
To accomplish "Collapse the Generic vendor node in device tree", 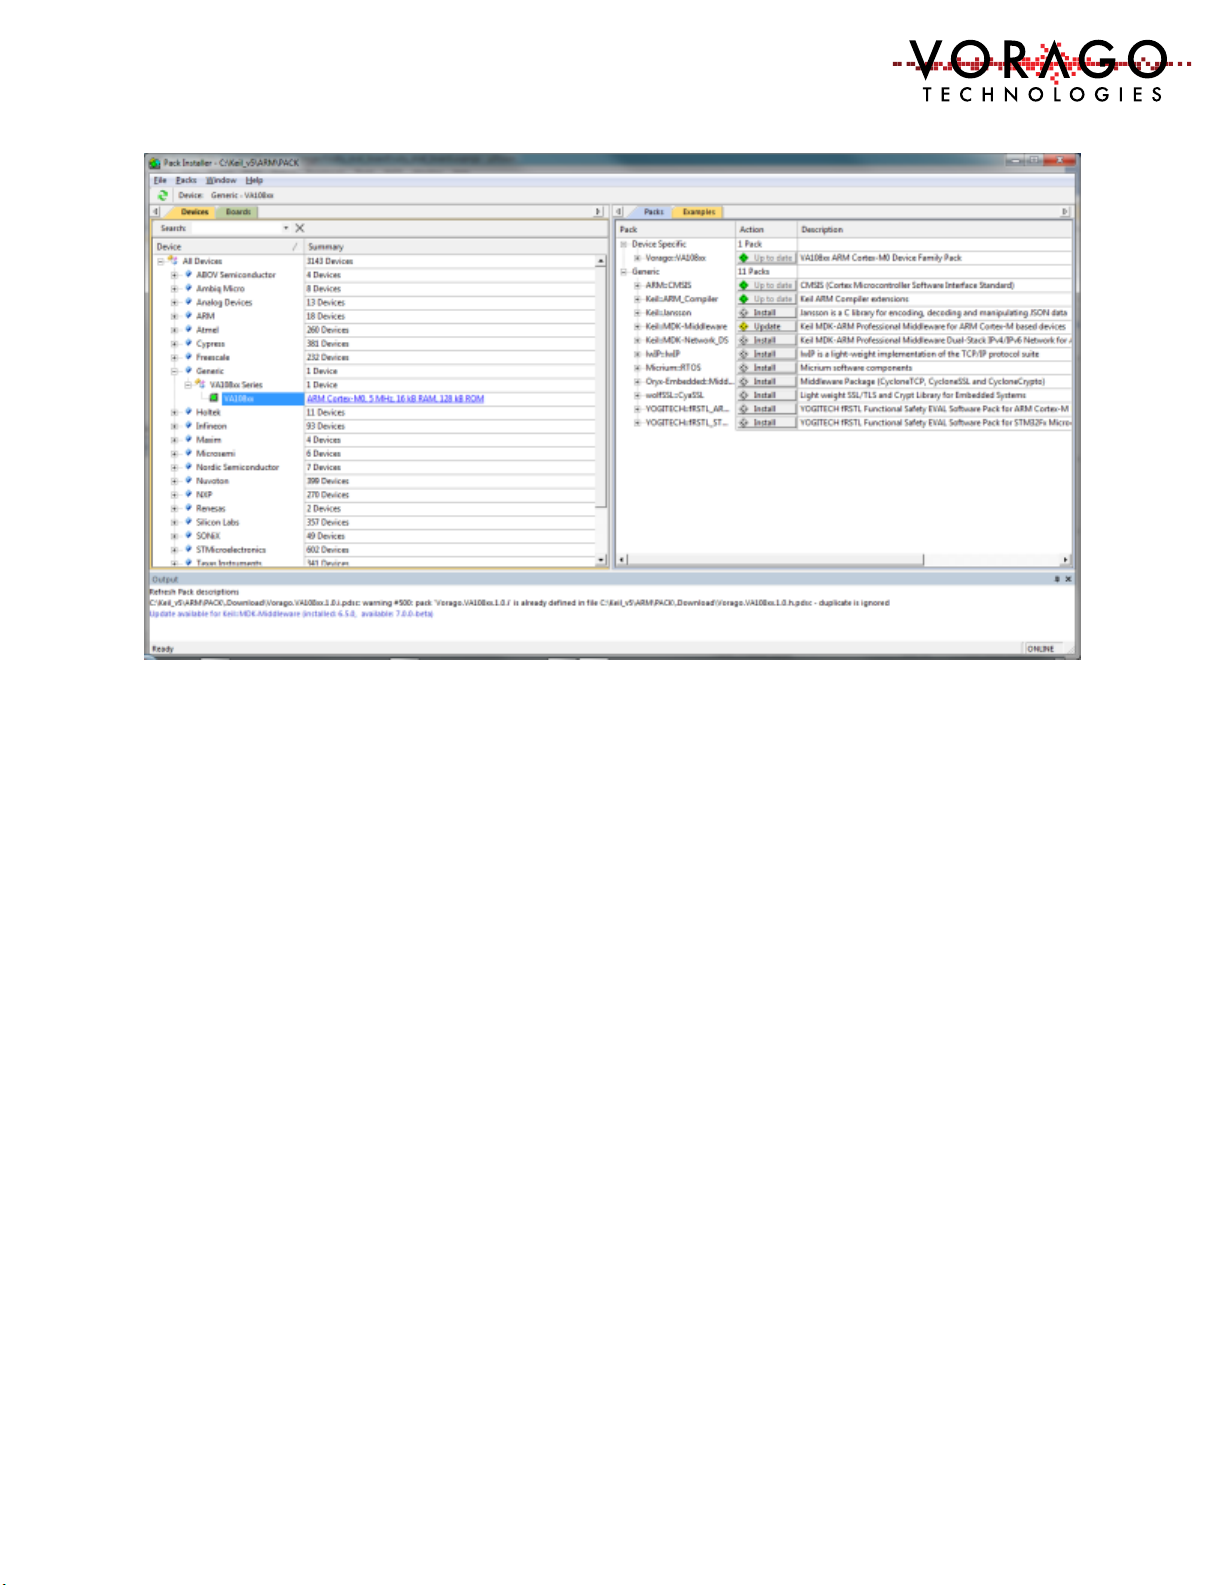I will [x=174, y=371].
